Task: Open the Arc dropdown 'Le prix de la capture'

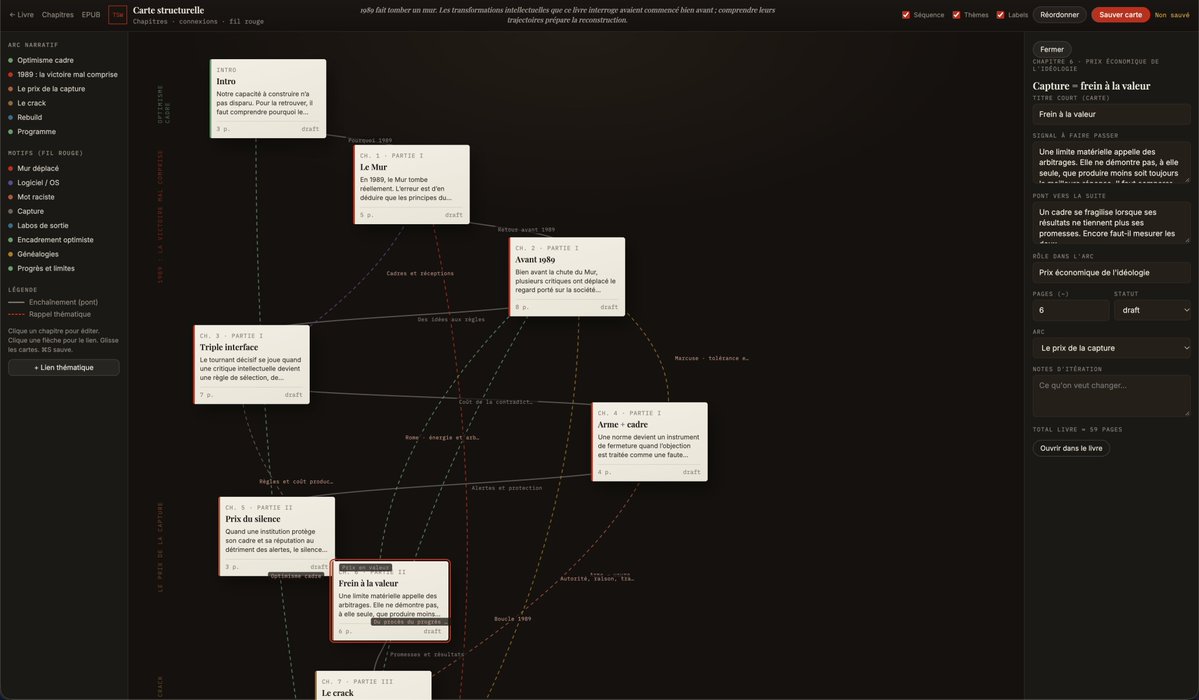Action: click(1111, 348)
